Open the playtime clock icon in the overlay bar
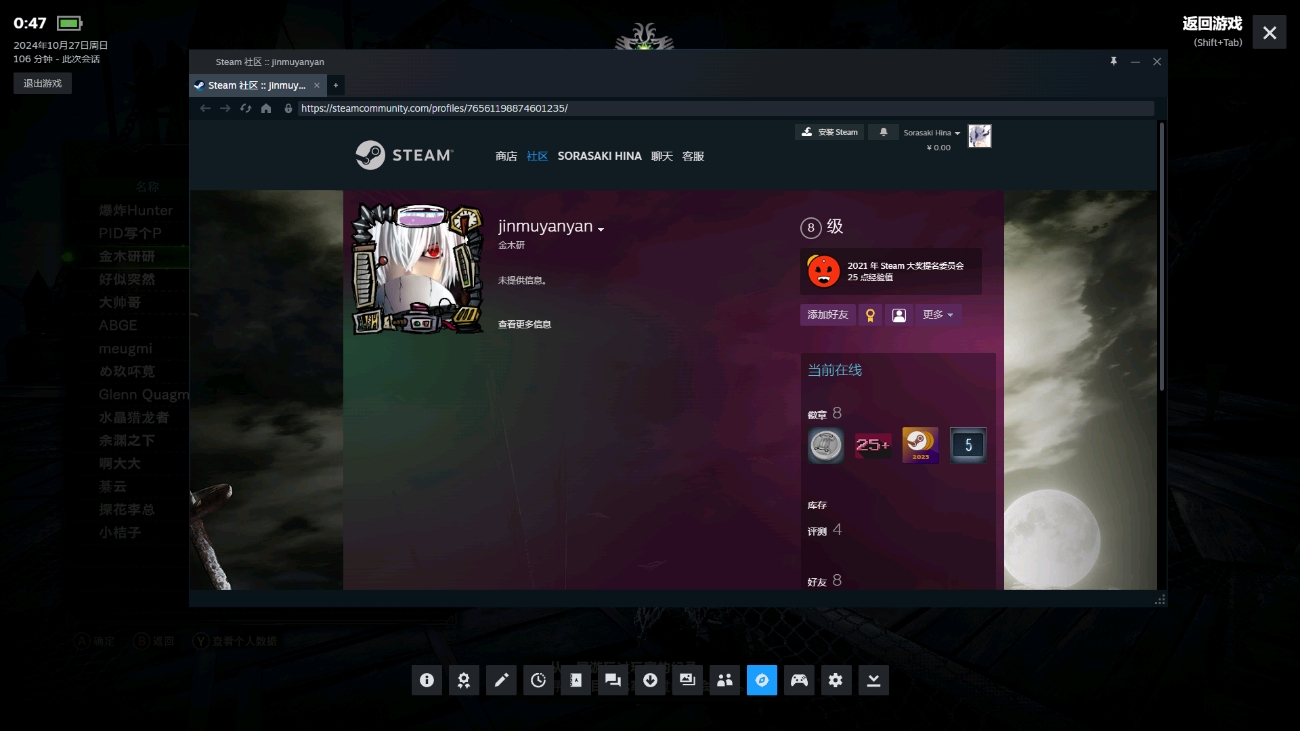Screen dimensions: 1300x731 tap(538, 680)
